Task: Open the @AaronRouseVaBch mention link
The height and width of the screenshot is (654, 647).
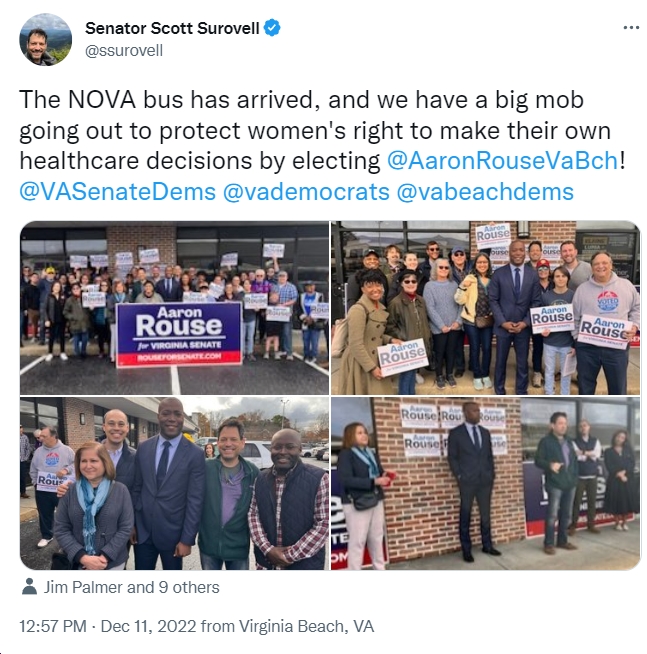Action: [502, 161]
